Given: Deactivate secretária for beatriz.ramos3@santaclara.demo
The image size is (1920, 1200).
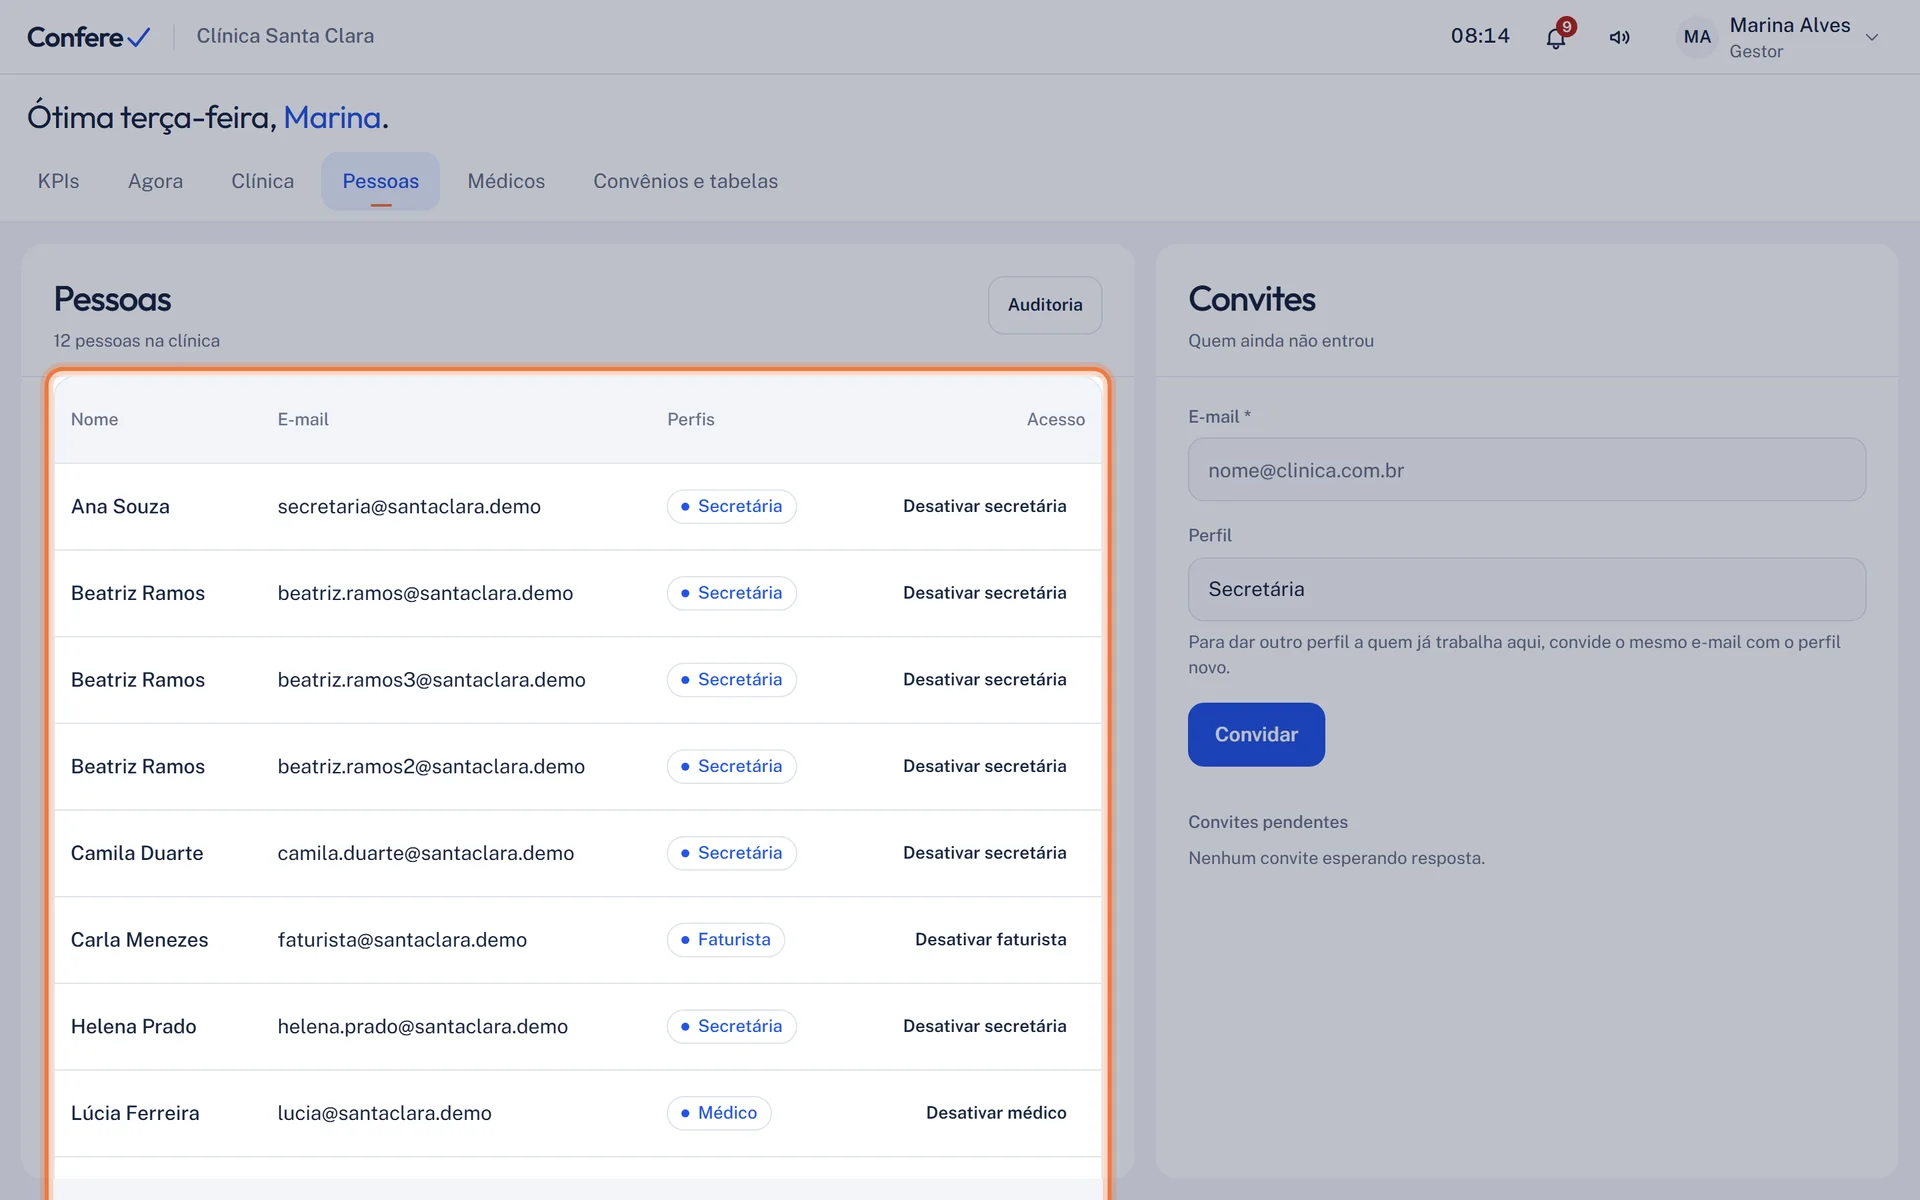Looking at the screenshot, I should tap(984, 680).
